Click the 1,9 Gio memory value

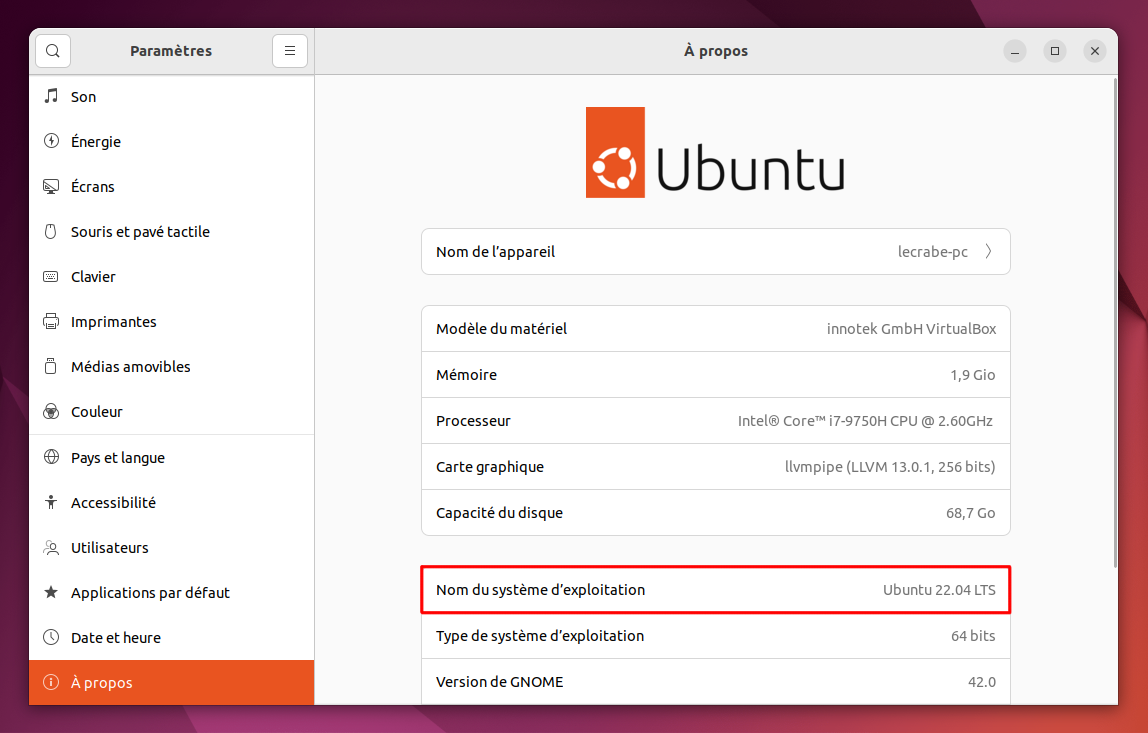972,375
